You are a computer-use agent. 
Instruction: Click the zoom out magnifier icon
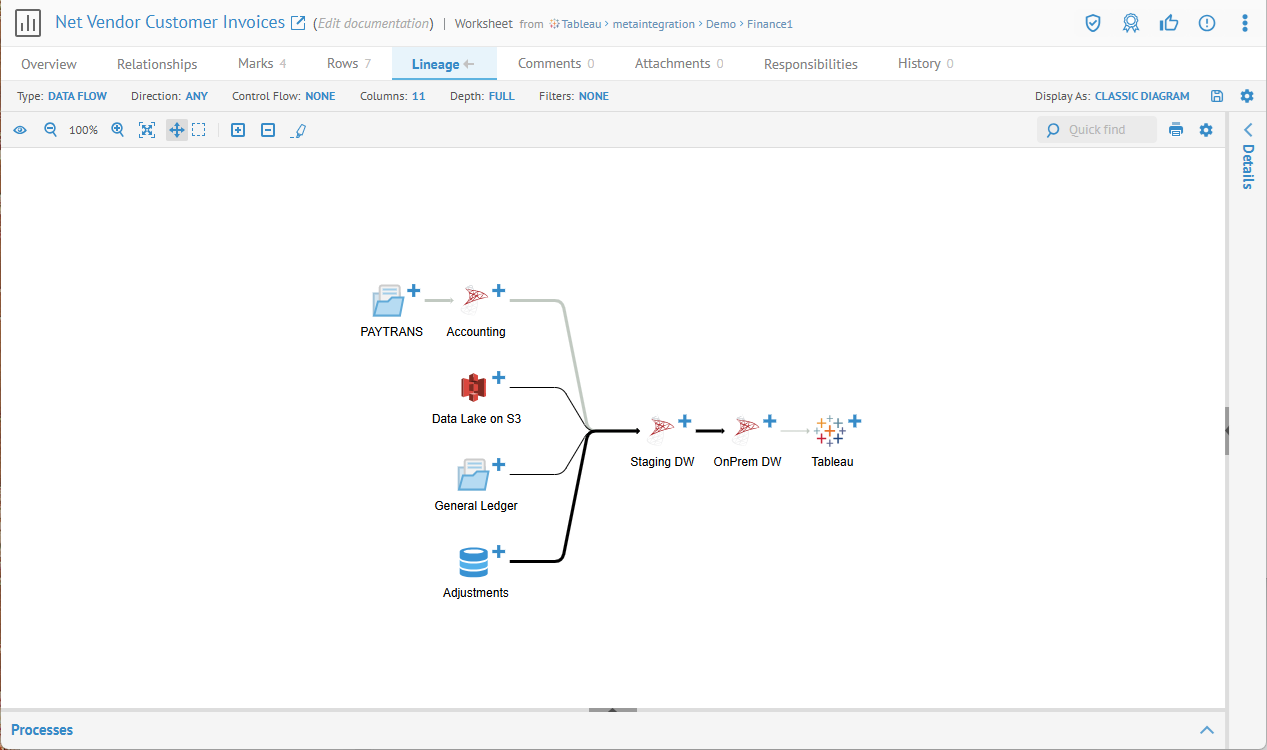(x=50, y=130)
